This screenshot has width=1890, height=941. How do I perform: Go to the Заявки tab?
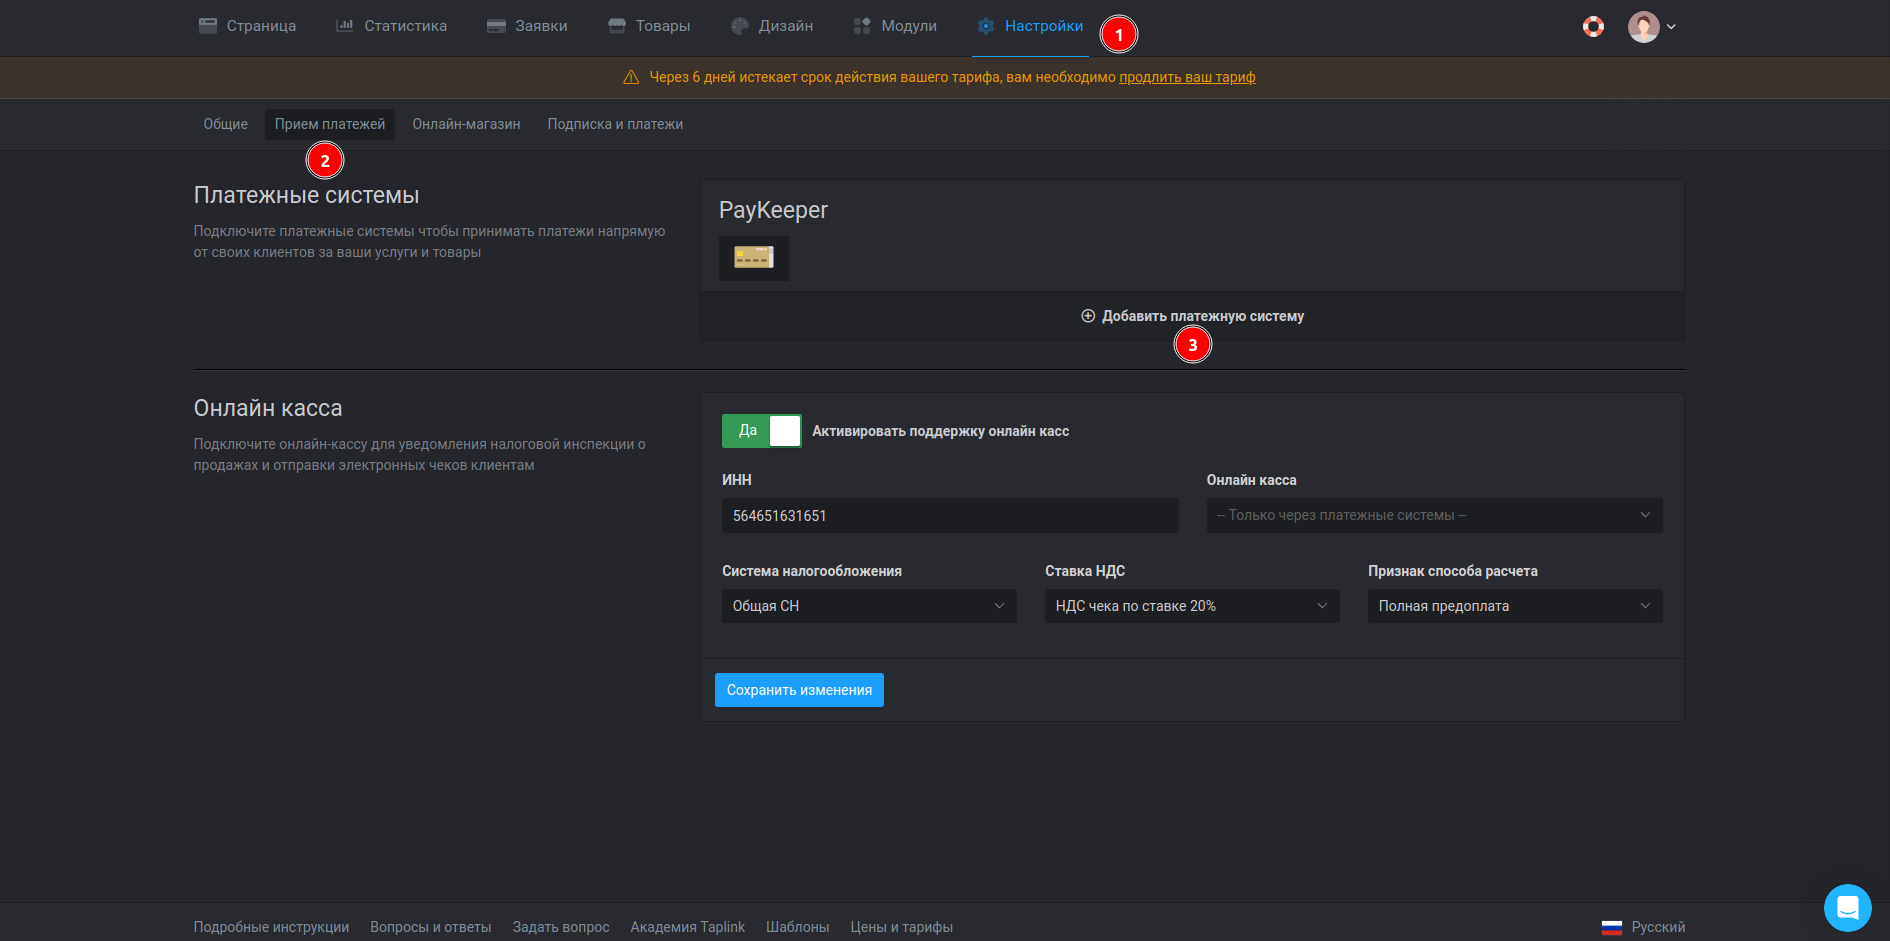click(x=527, y=26)
